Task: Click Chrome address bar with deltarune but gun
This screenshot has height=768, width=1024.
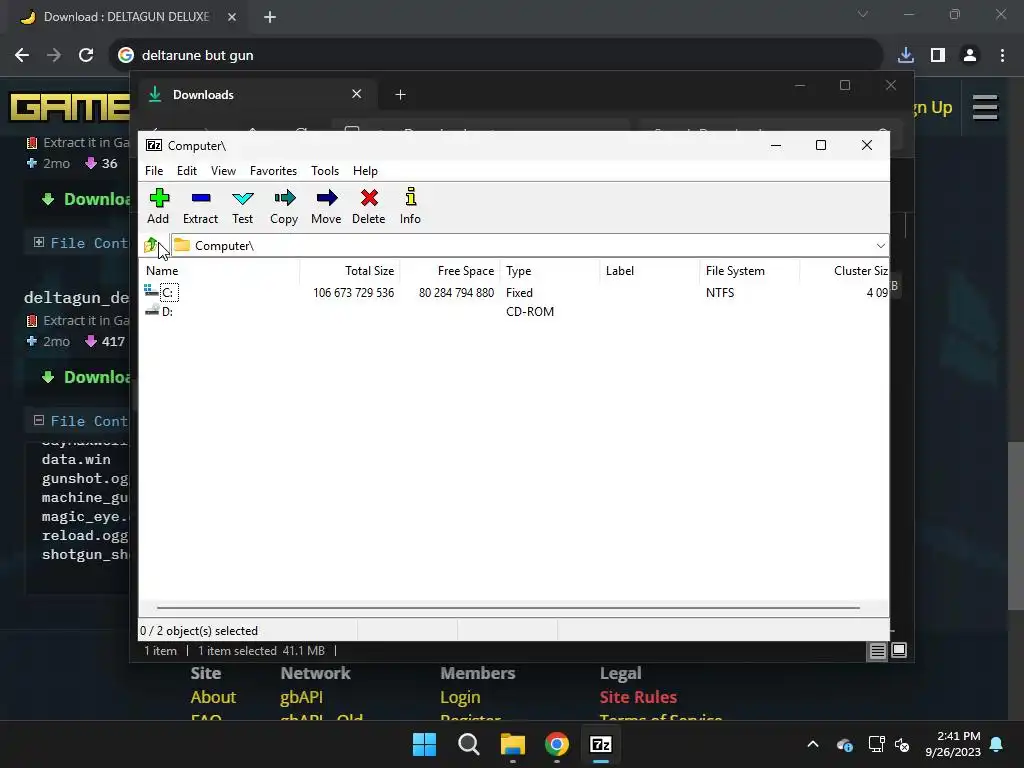Action: pyautogui.click(x=496, y=56)
